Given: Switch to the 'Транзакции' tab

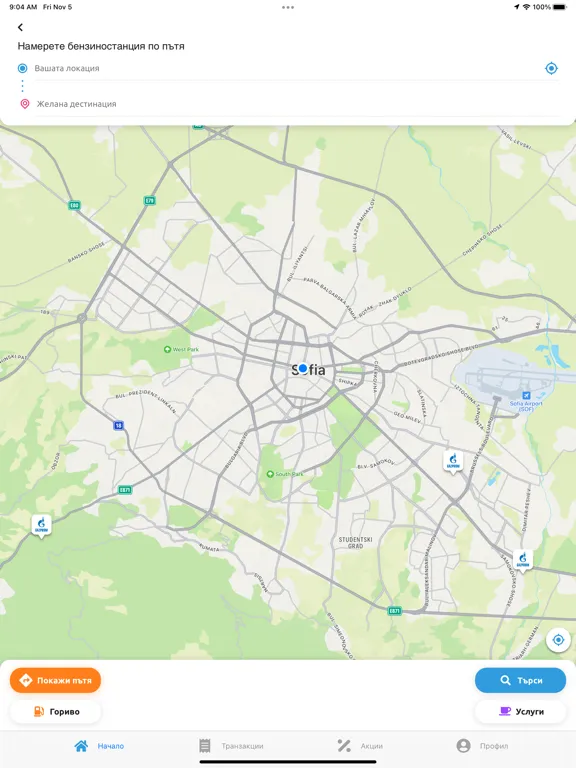Looking at the screenshot, I should click(x=231, y=745).
